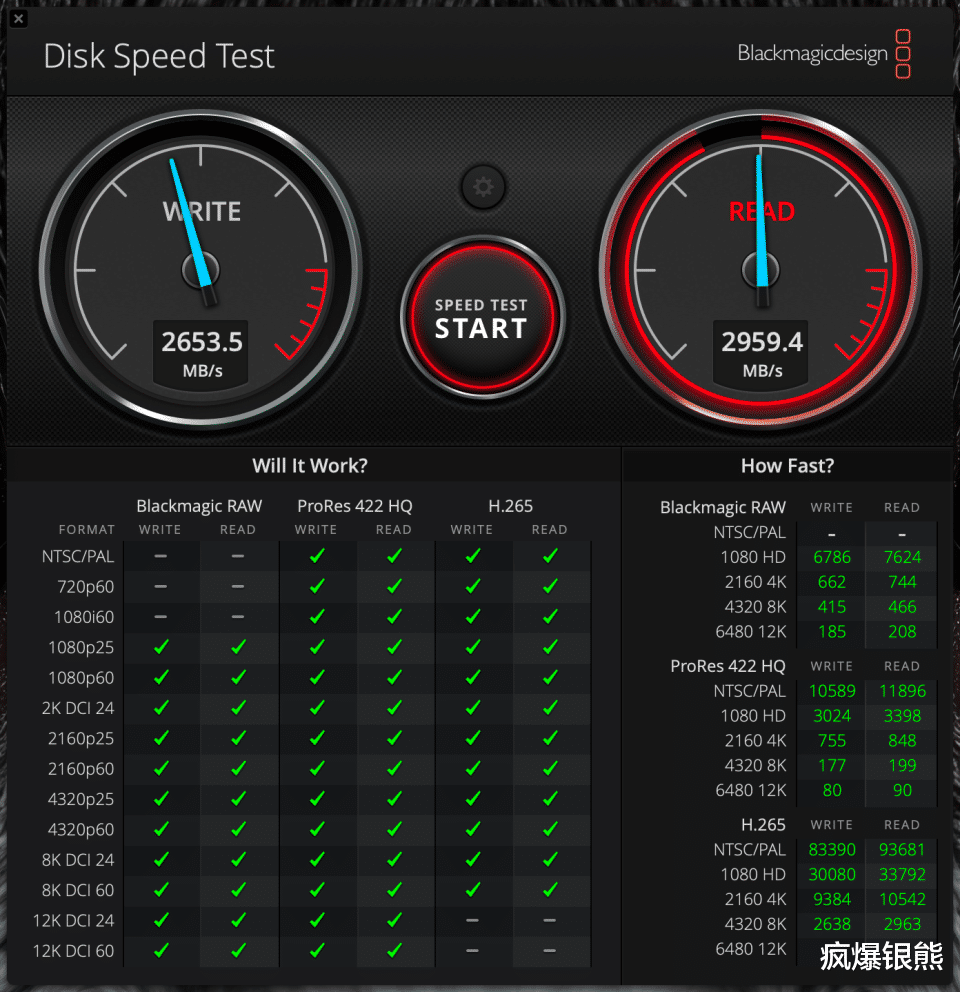This screenshot has height=992, width=960.
Task: Click the Will It Work? heading
Action: [309, 466]
